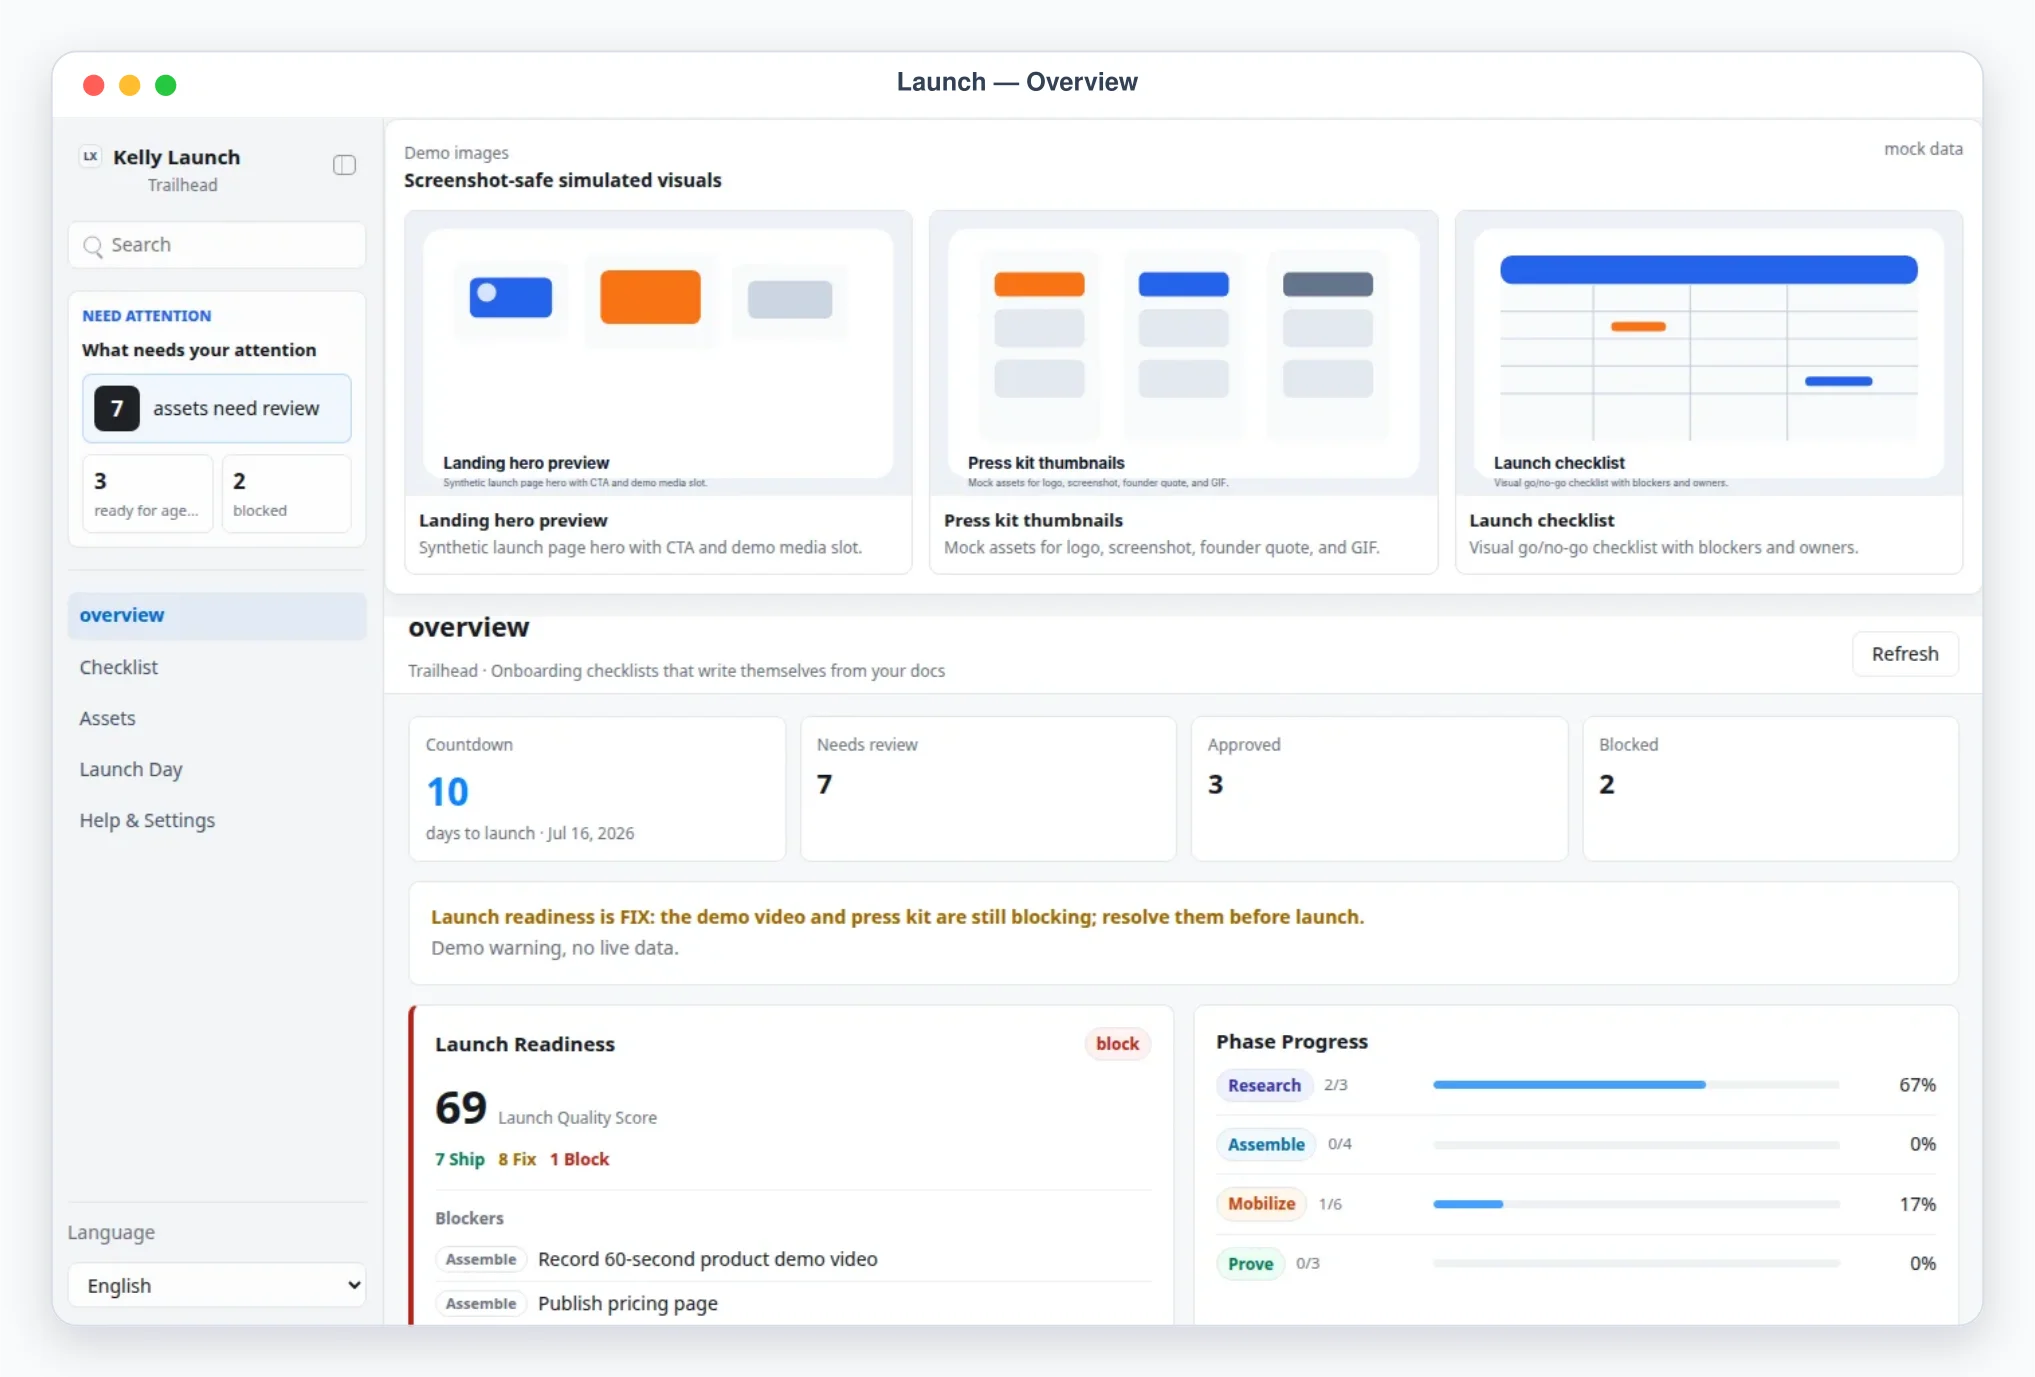The image size is (2035, 1377).
Task: Open the assets need review card
Action: click(217, 408)
